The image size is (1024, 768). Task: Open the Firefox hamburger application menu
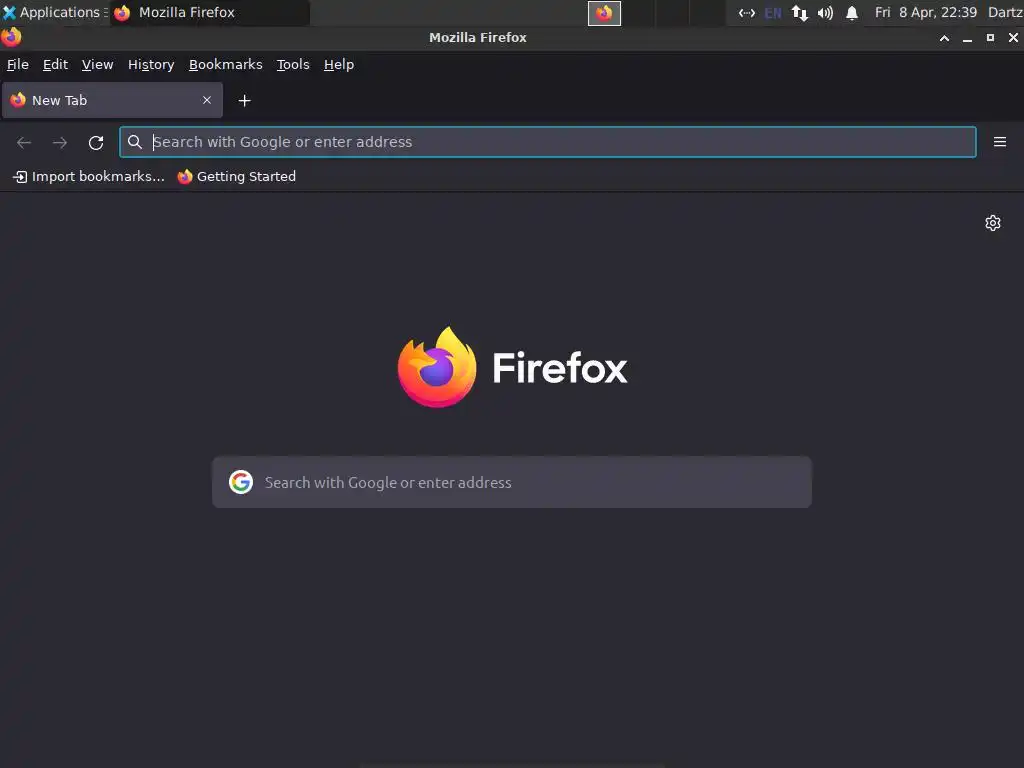click(1000, 142)
